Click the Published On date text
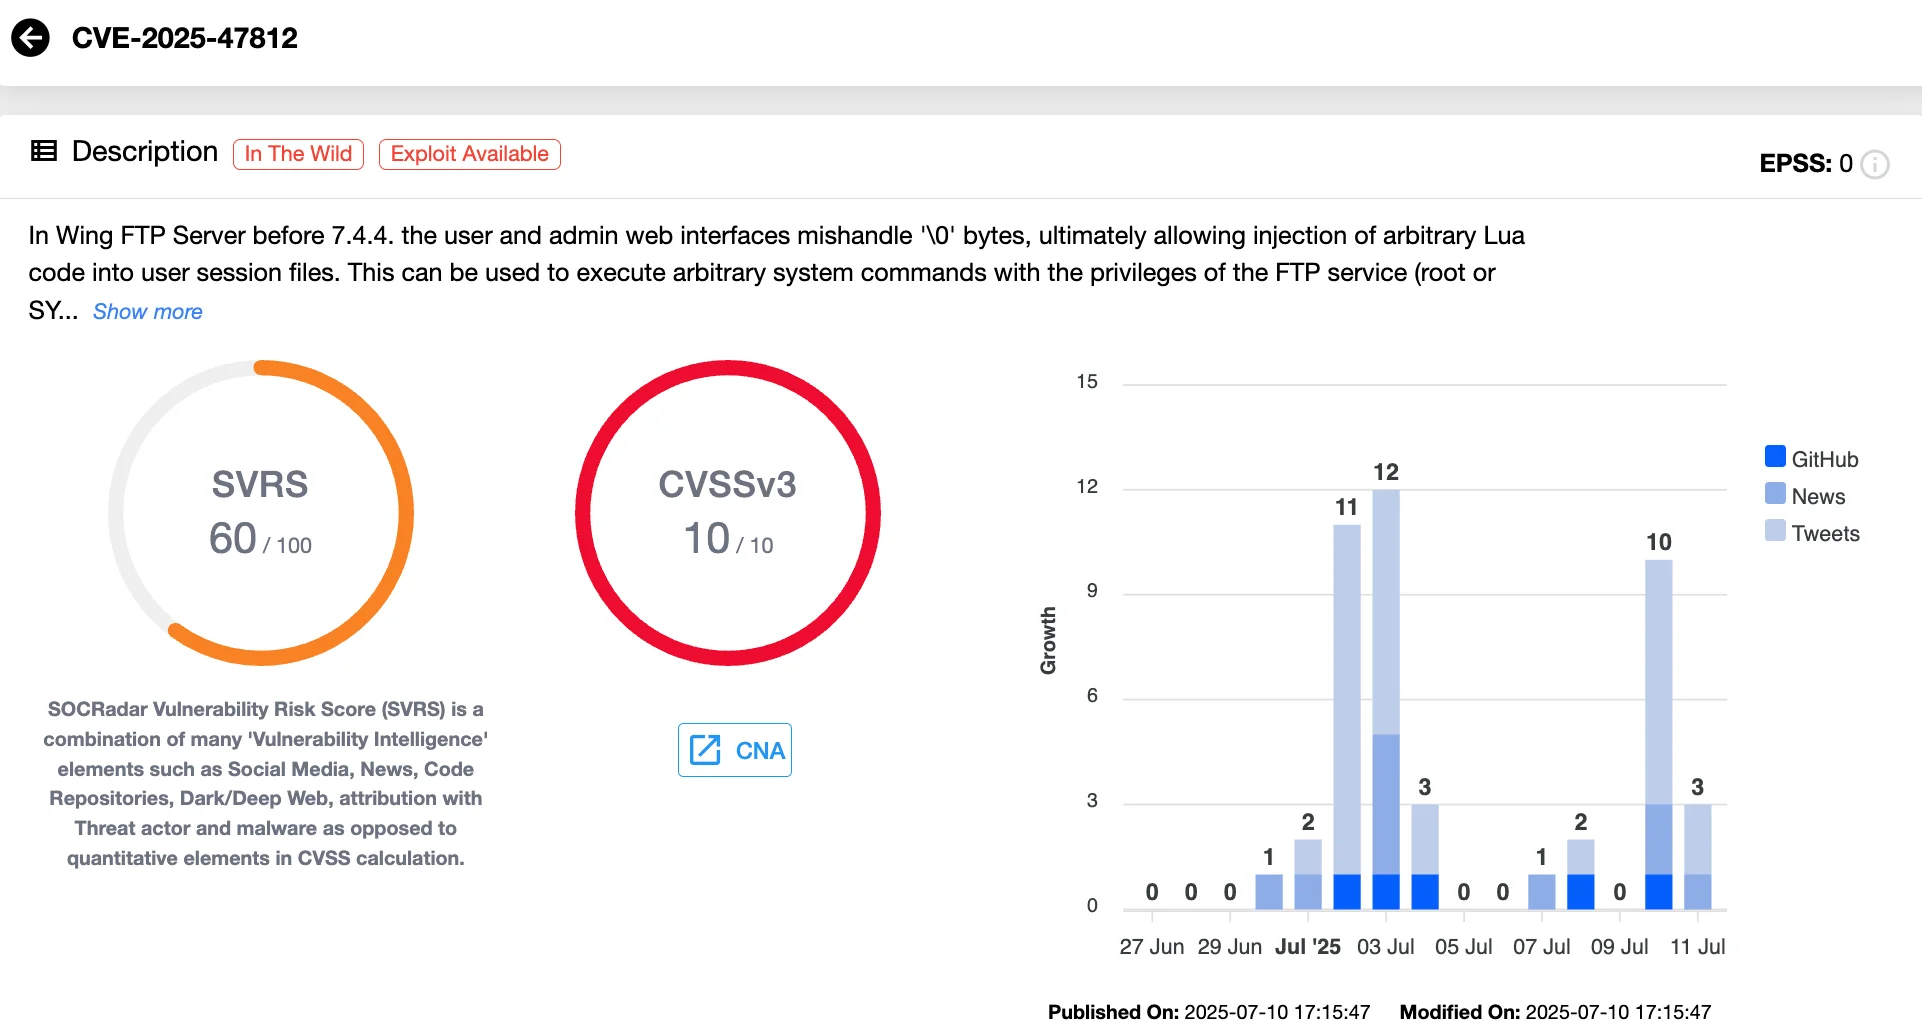1922x1036 pixels. click(x=1209, y=1012)
